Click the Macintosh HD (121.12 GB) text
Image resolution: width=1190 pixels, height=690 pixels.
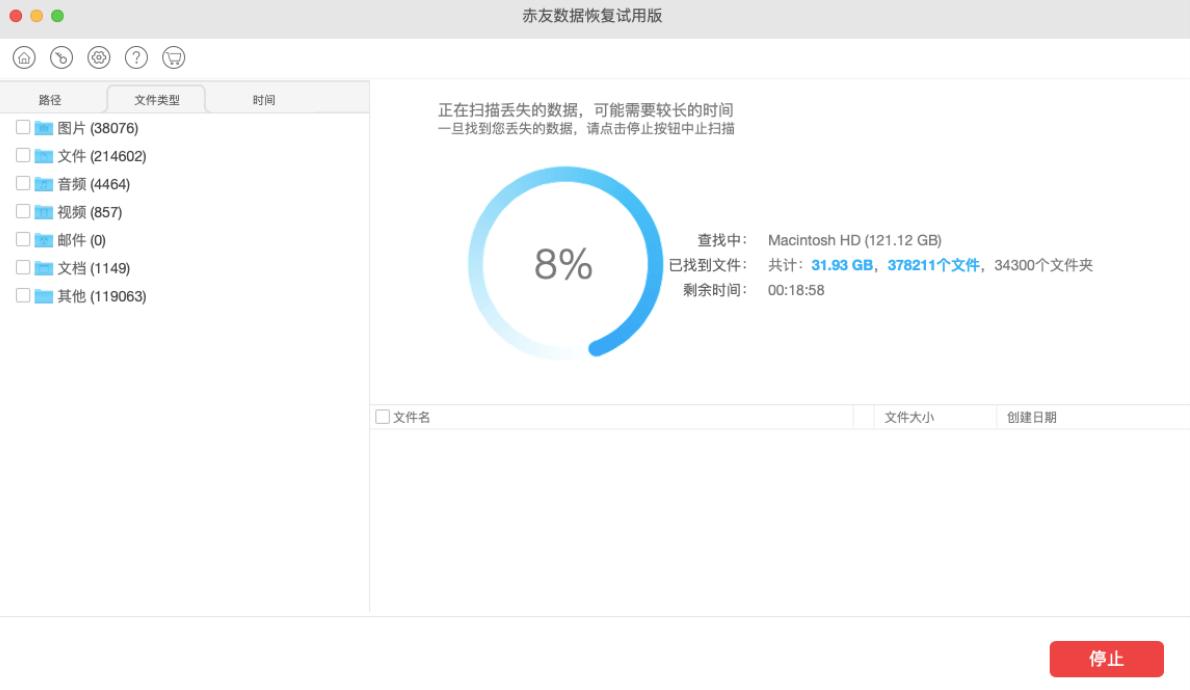click(x=855, y=240)
